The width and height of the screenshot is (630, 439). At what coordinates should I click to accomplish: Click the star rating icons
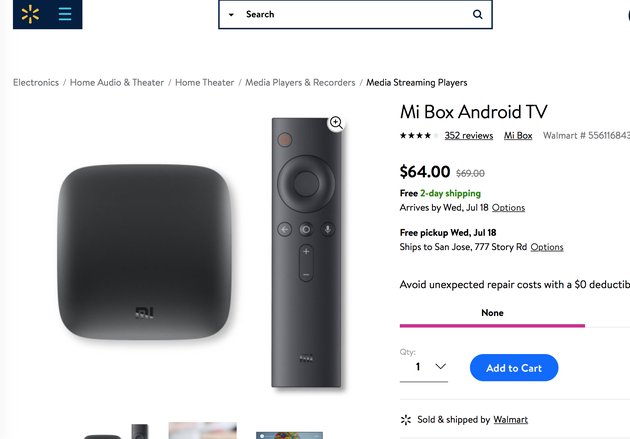[x=415, y=135]
